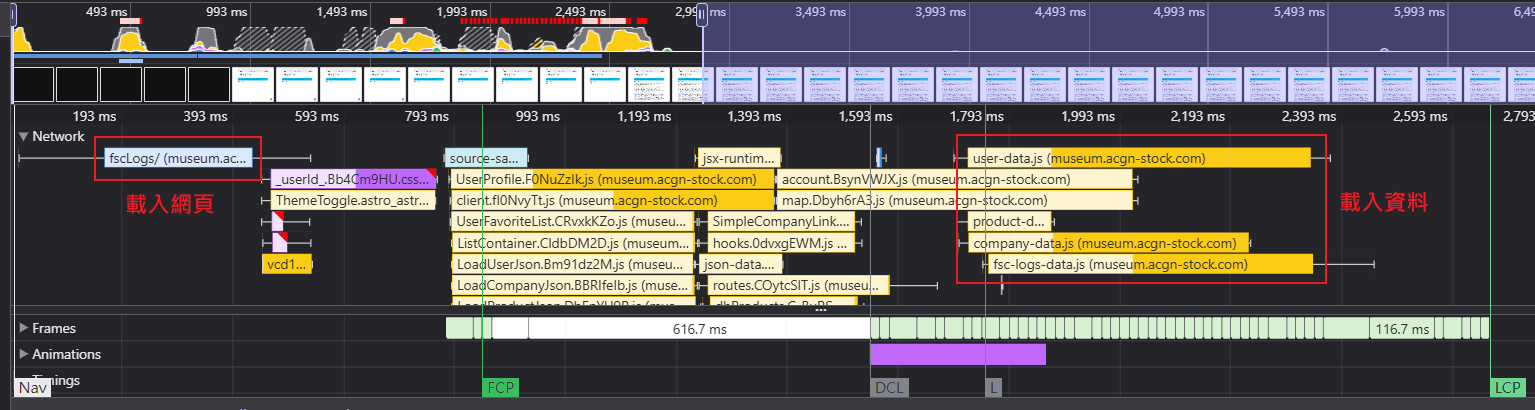Select the 116.7 ms frame
Image resolution: width=1535 pixels, height=410 pixels.
coord(1403,328)
